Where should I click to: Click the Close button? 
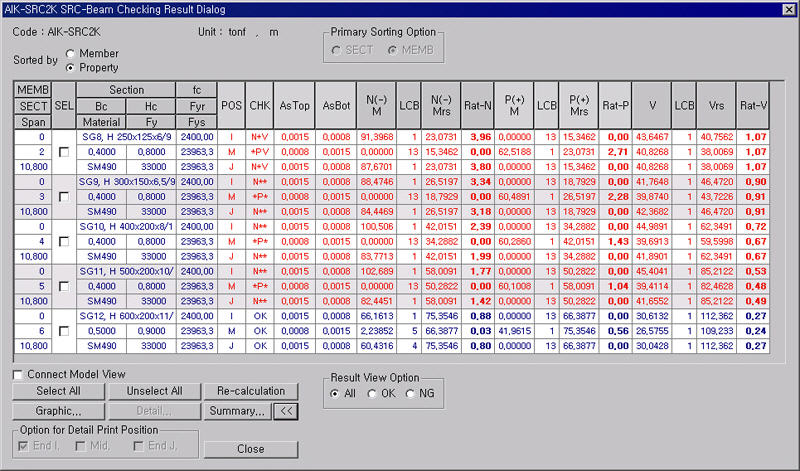click(x=251, y=449)
